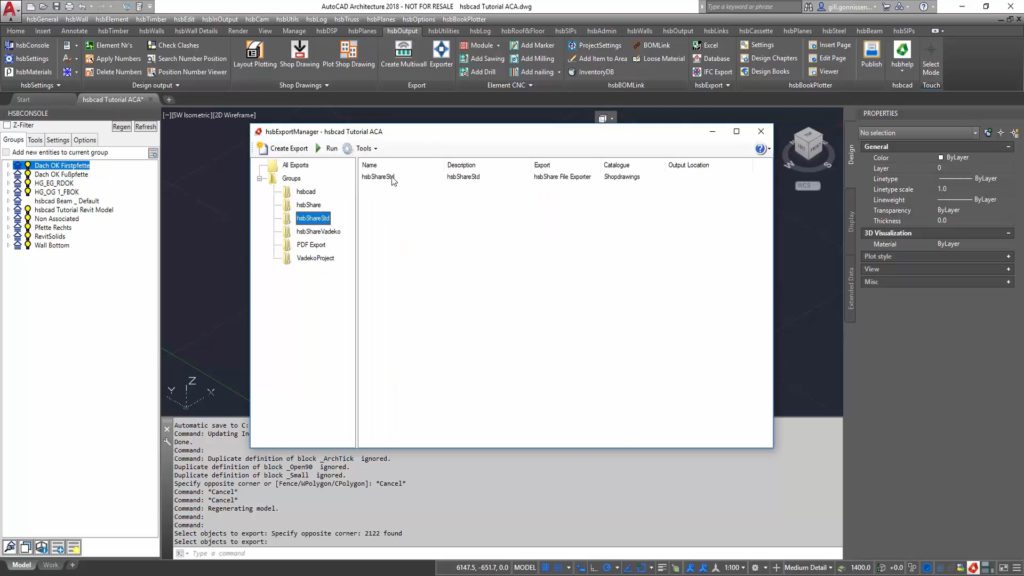Click Insert Page in hsbBookPlotter
This screenshot has width=1024, height=576.
829,45
